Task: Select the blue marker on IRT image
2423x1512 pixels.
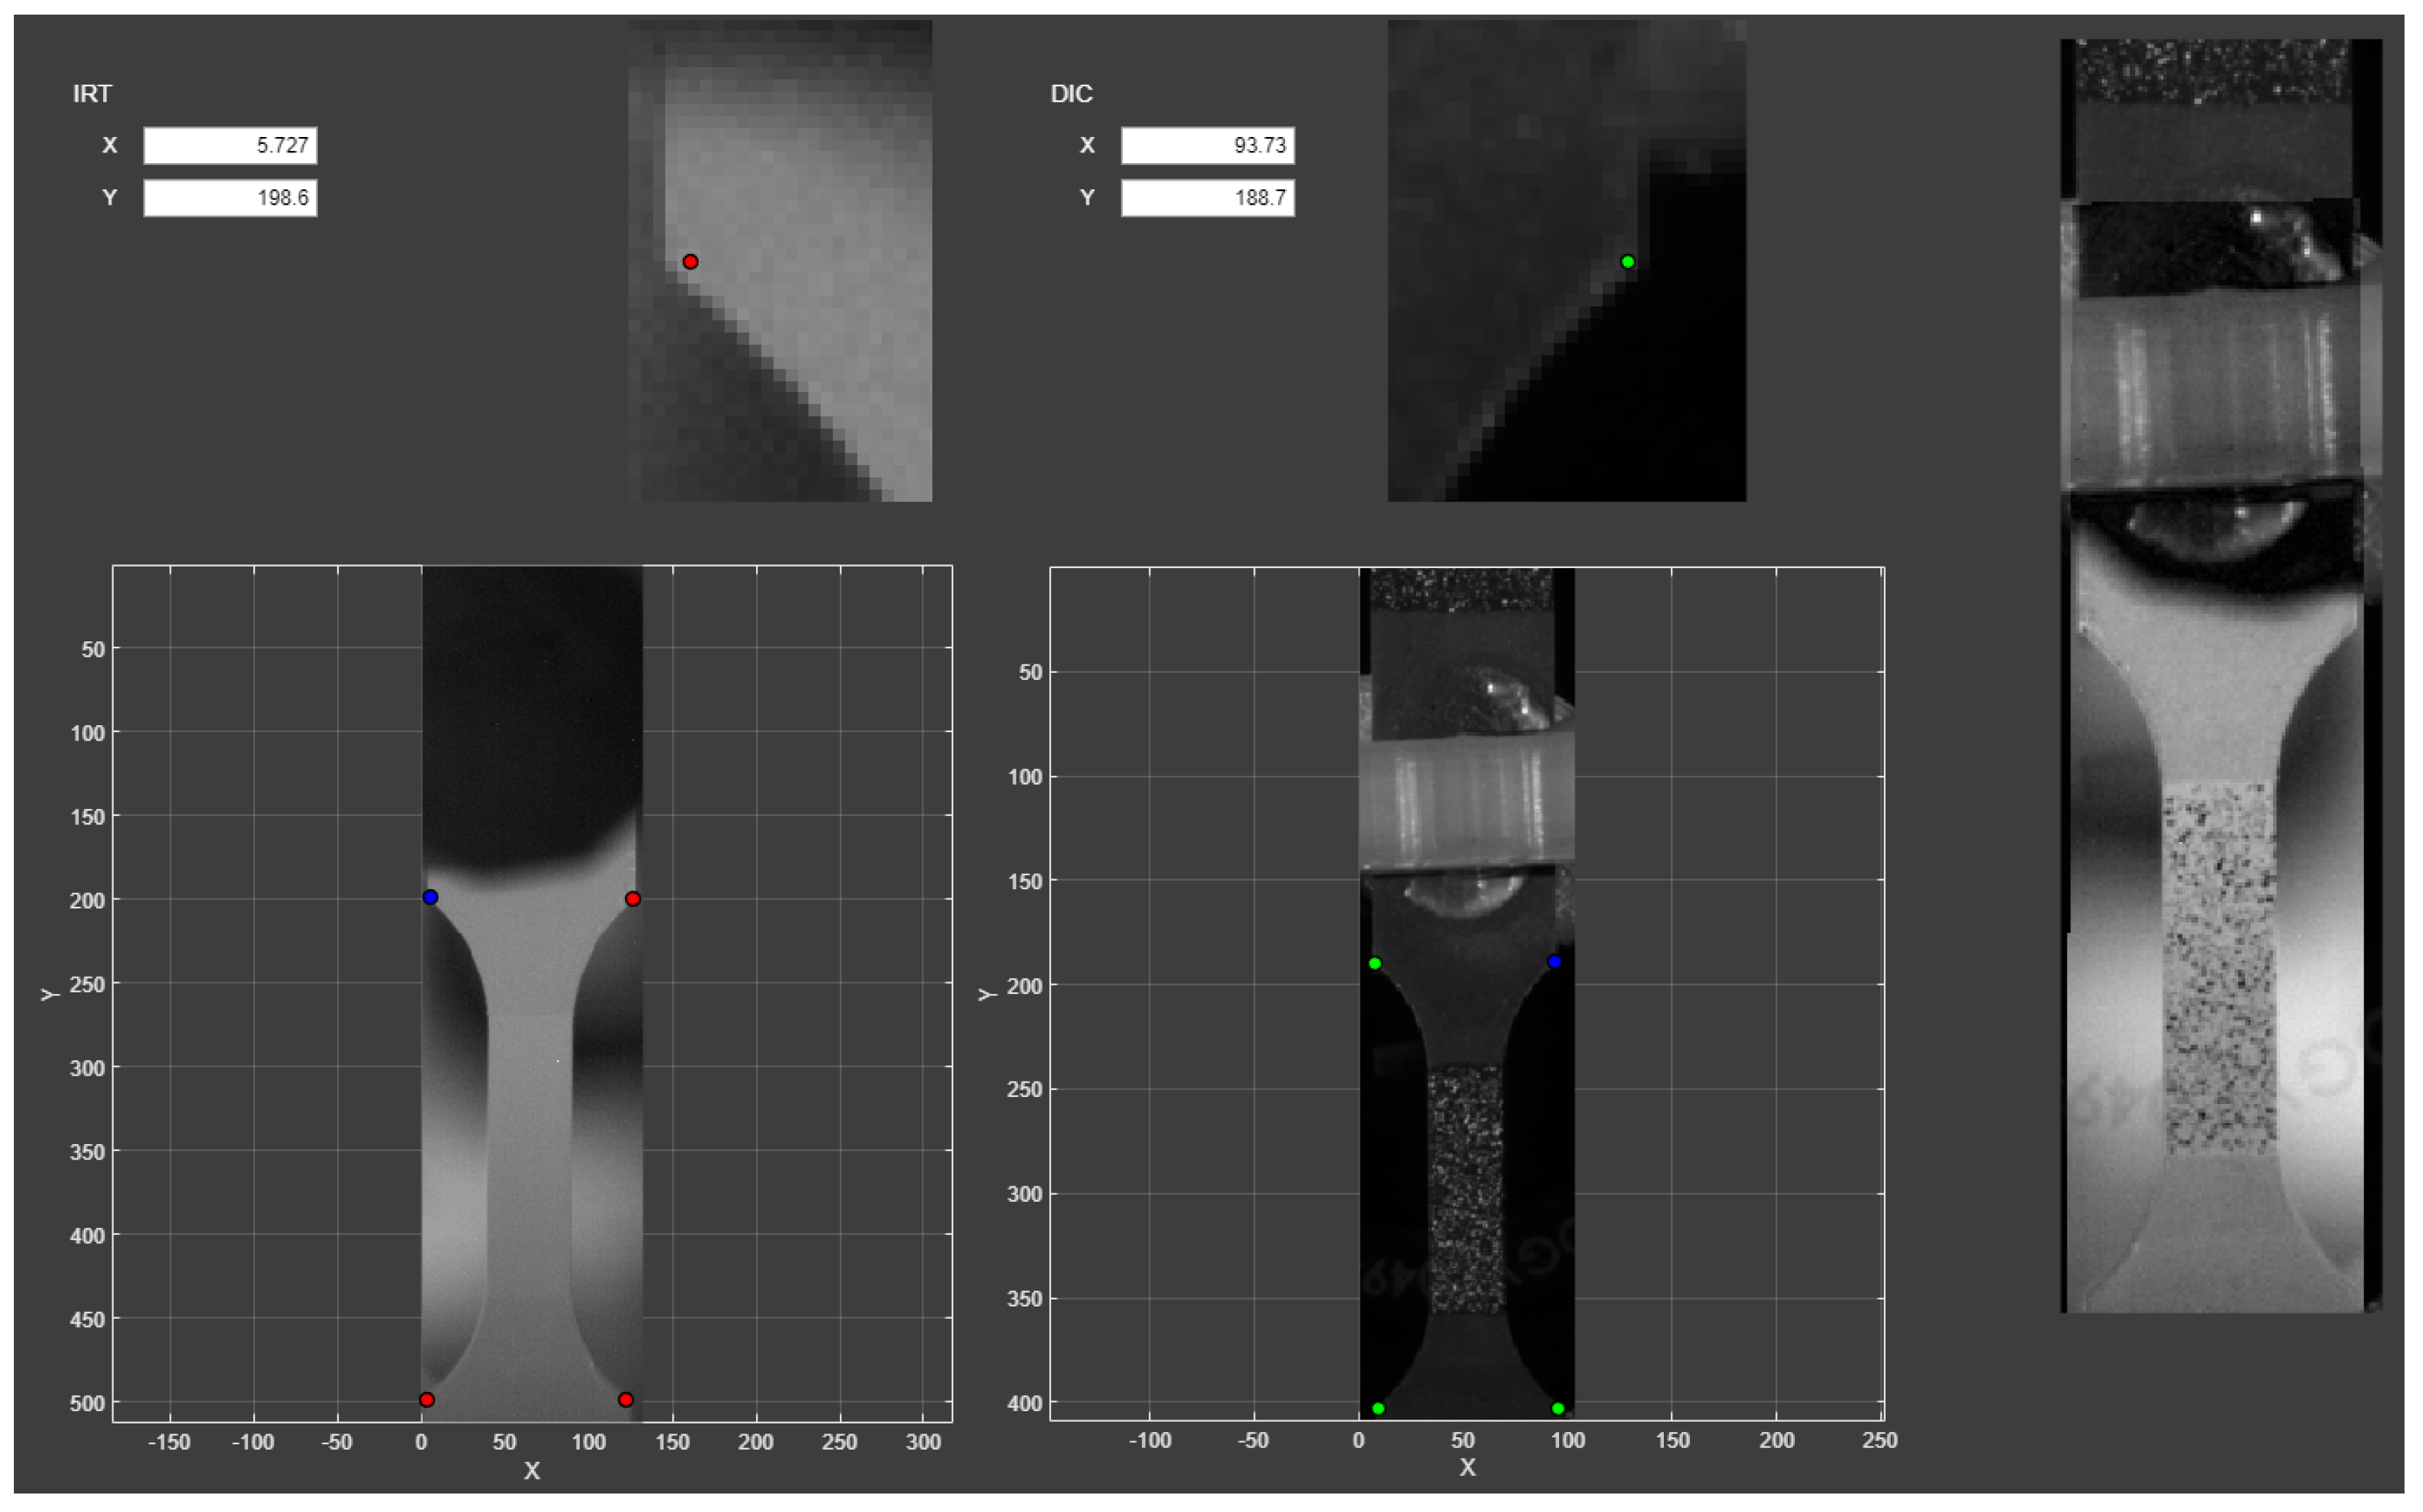Action: (x=430, y=897)
